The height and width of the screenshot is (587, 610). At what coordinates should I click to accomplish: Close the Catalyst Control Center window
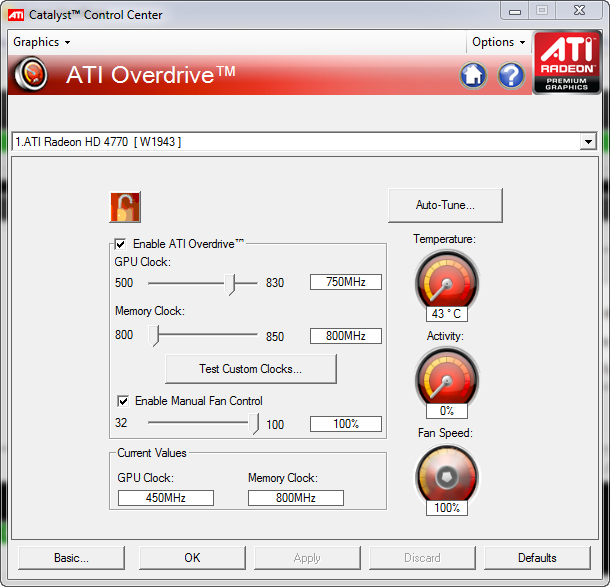579,11
